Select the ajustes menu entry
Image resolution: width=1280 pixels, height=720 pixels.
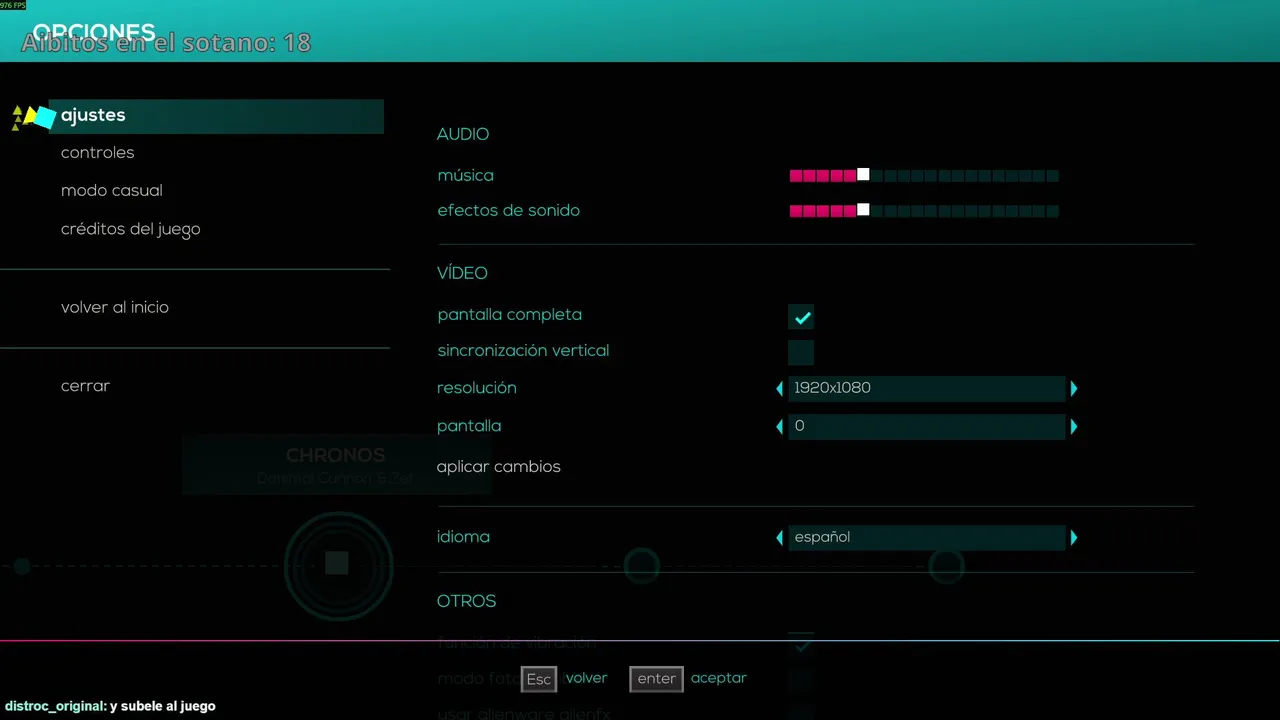point(215,116)
